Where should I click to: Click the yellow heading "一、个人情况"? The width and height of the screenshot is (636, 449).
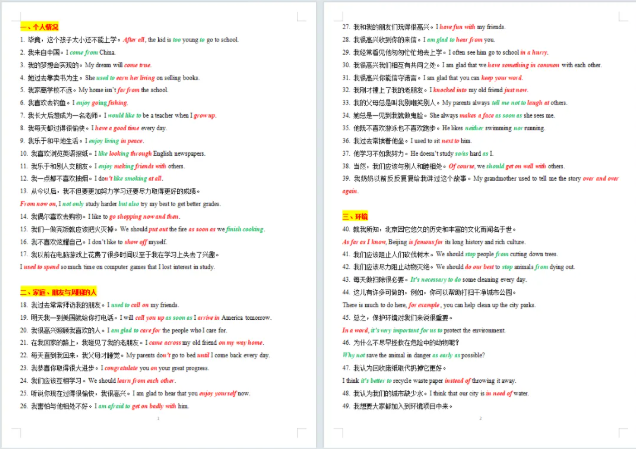click(x=39, y=27)
